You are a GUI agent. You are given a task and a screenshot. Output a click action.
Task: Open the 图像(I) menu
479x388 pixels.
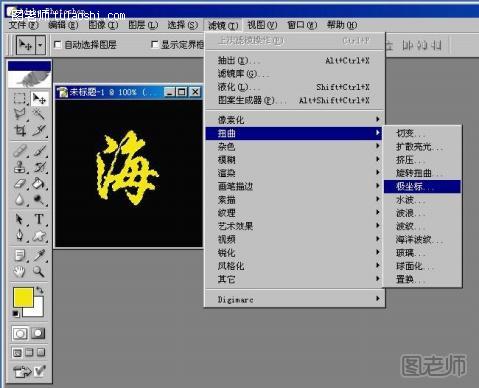[103, 25]
